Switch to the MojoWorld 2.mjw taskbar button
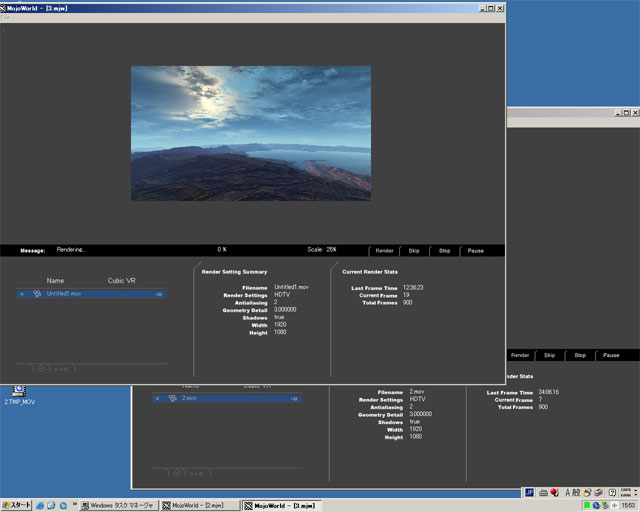 [200, 505]
